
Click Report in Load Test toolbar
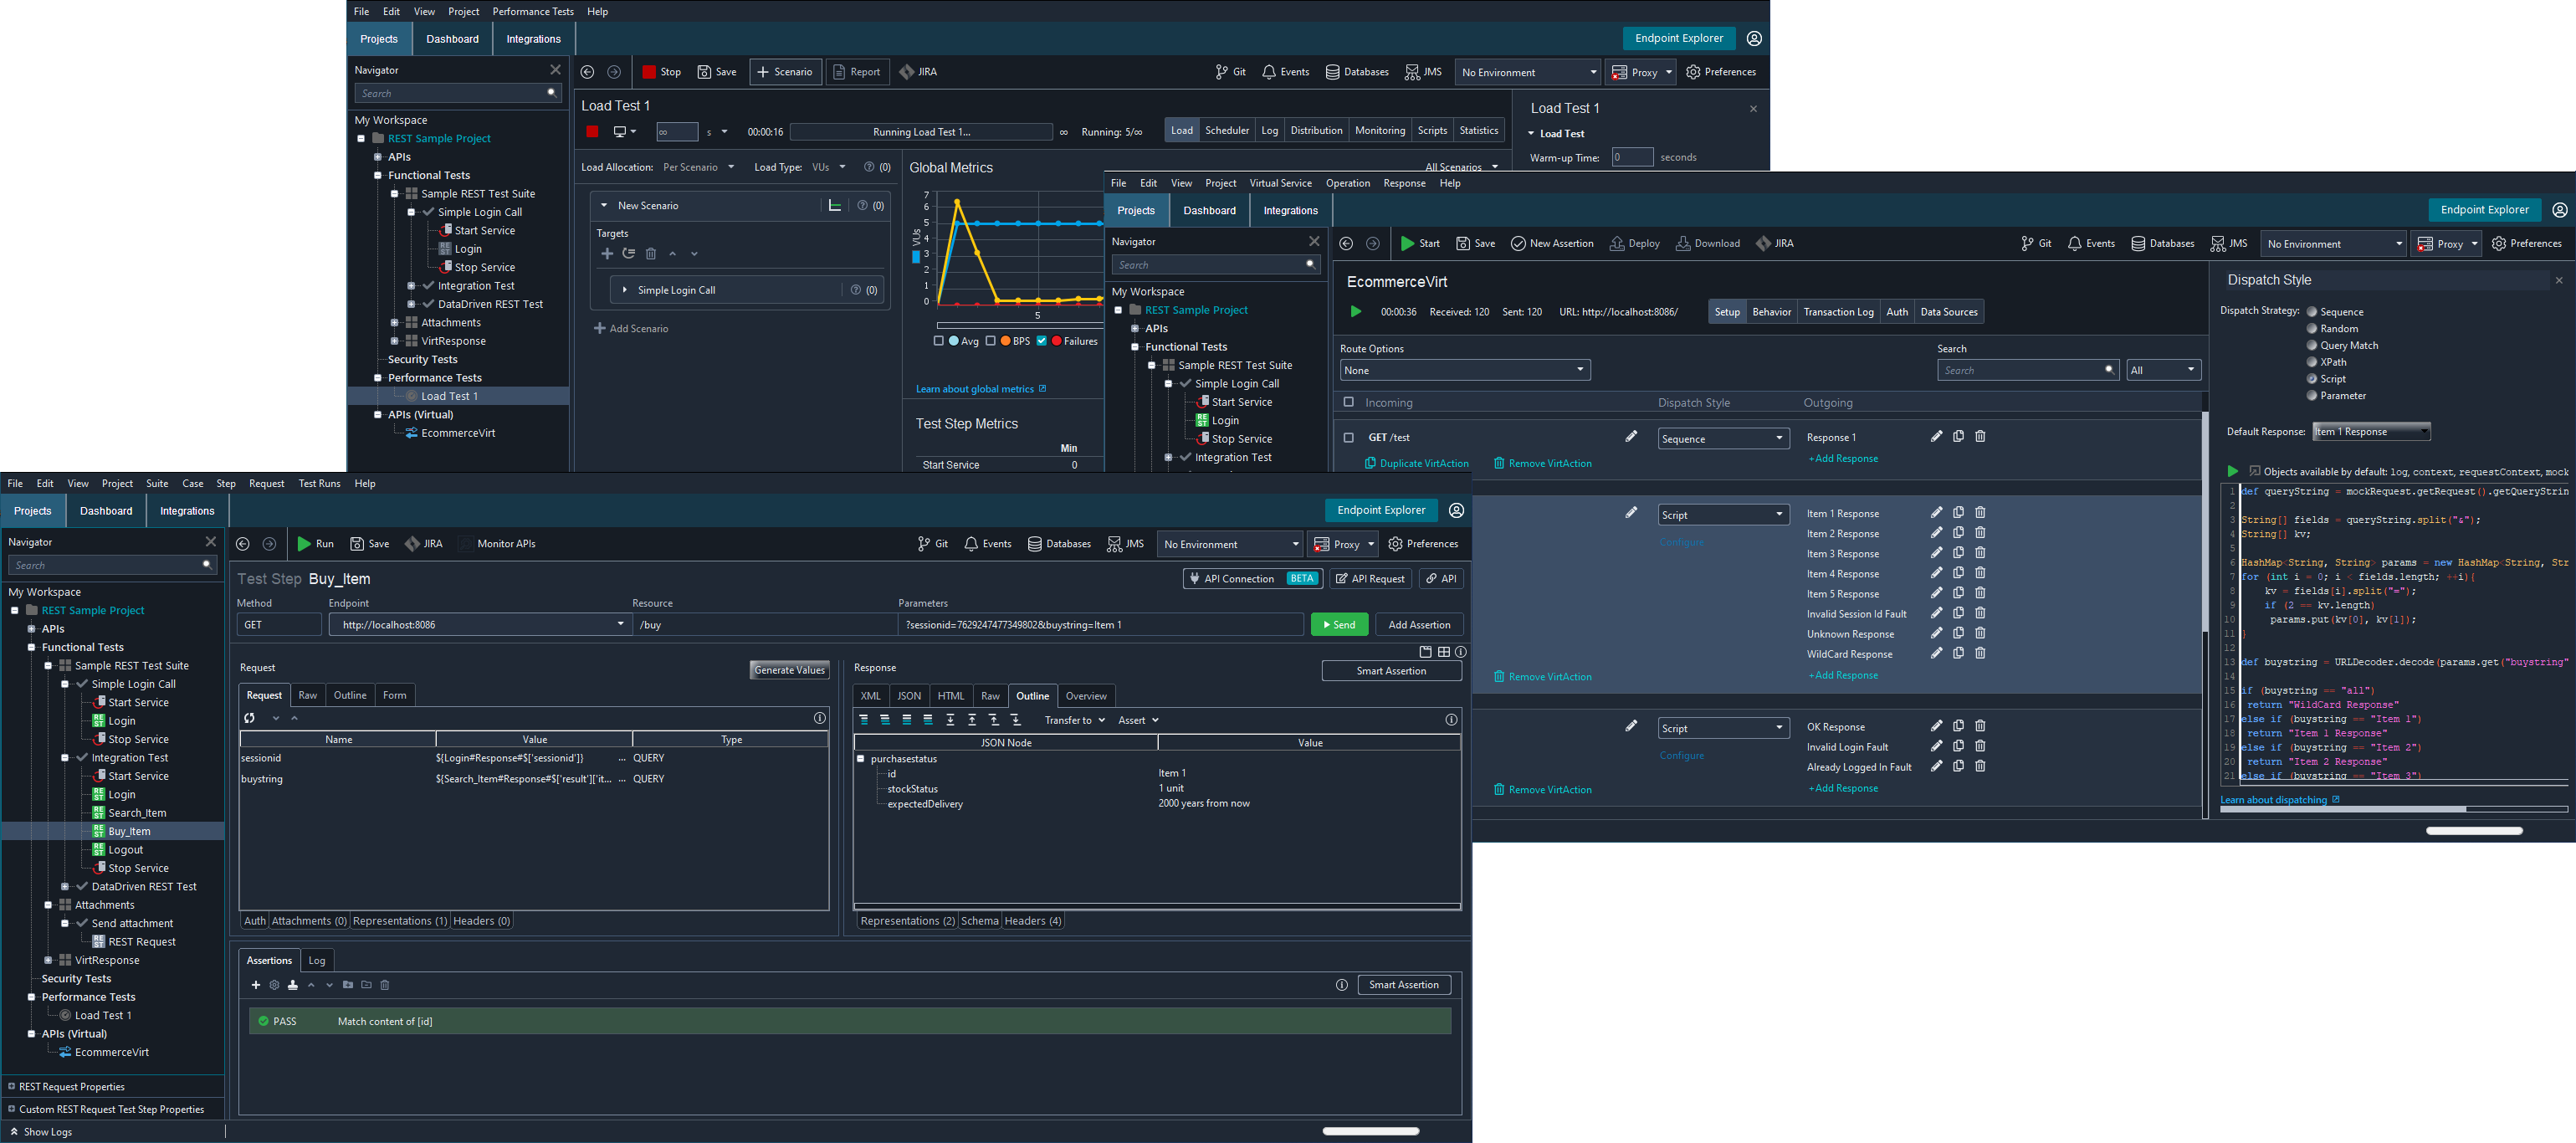pos(857,72)
